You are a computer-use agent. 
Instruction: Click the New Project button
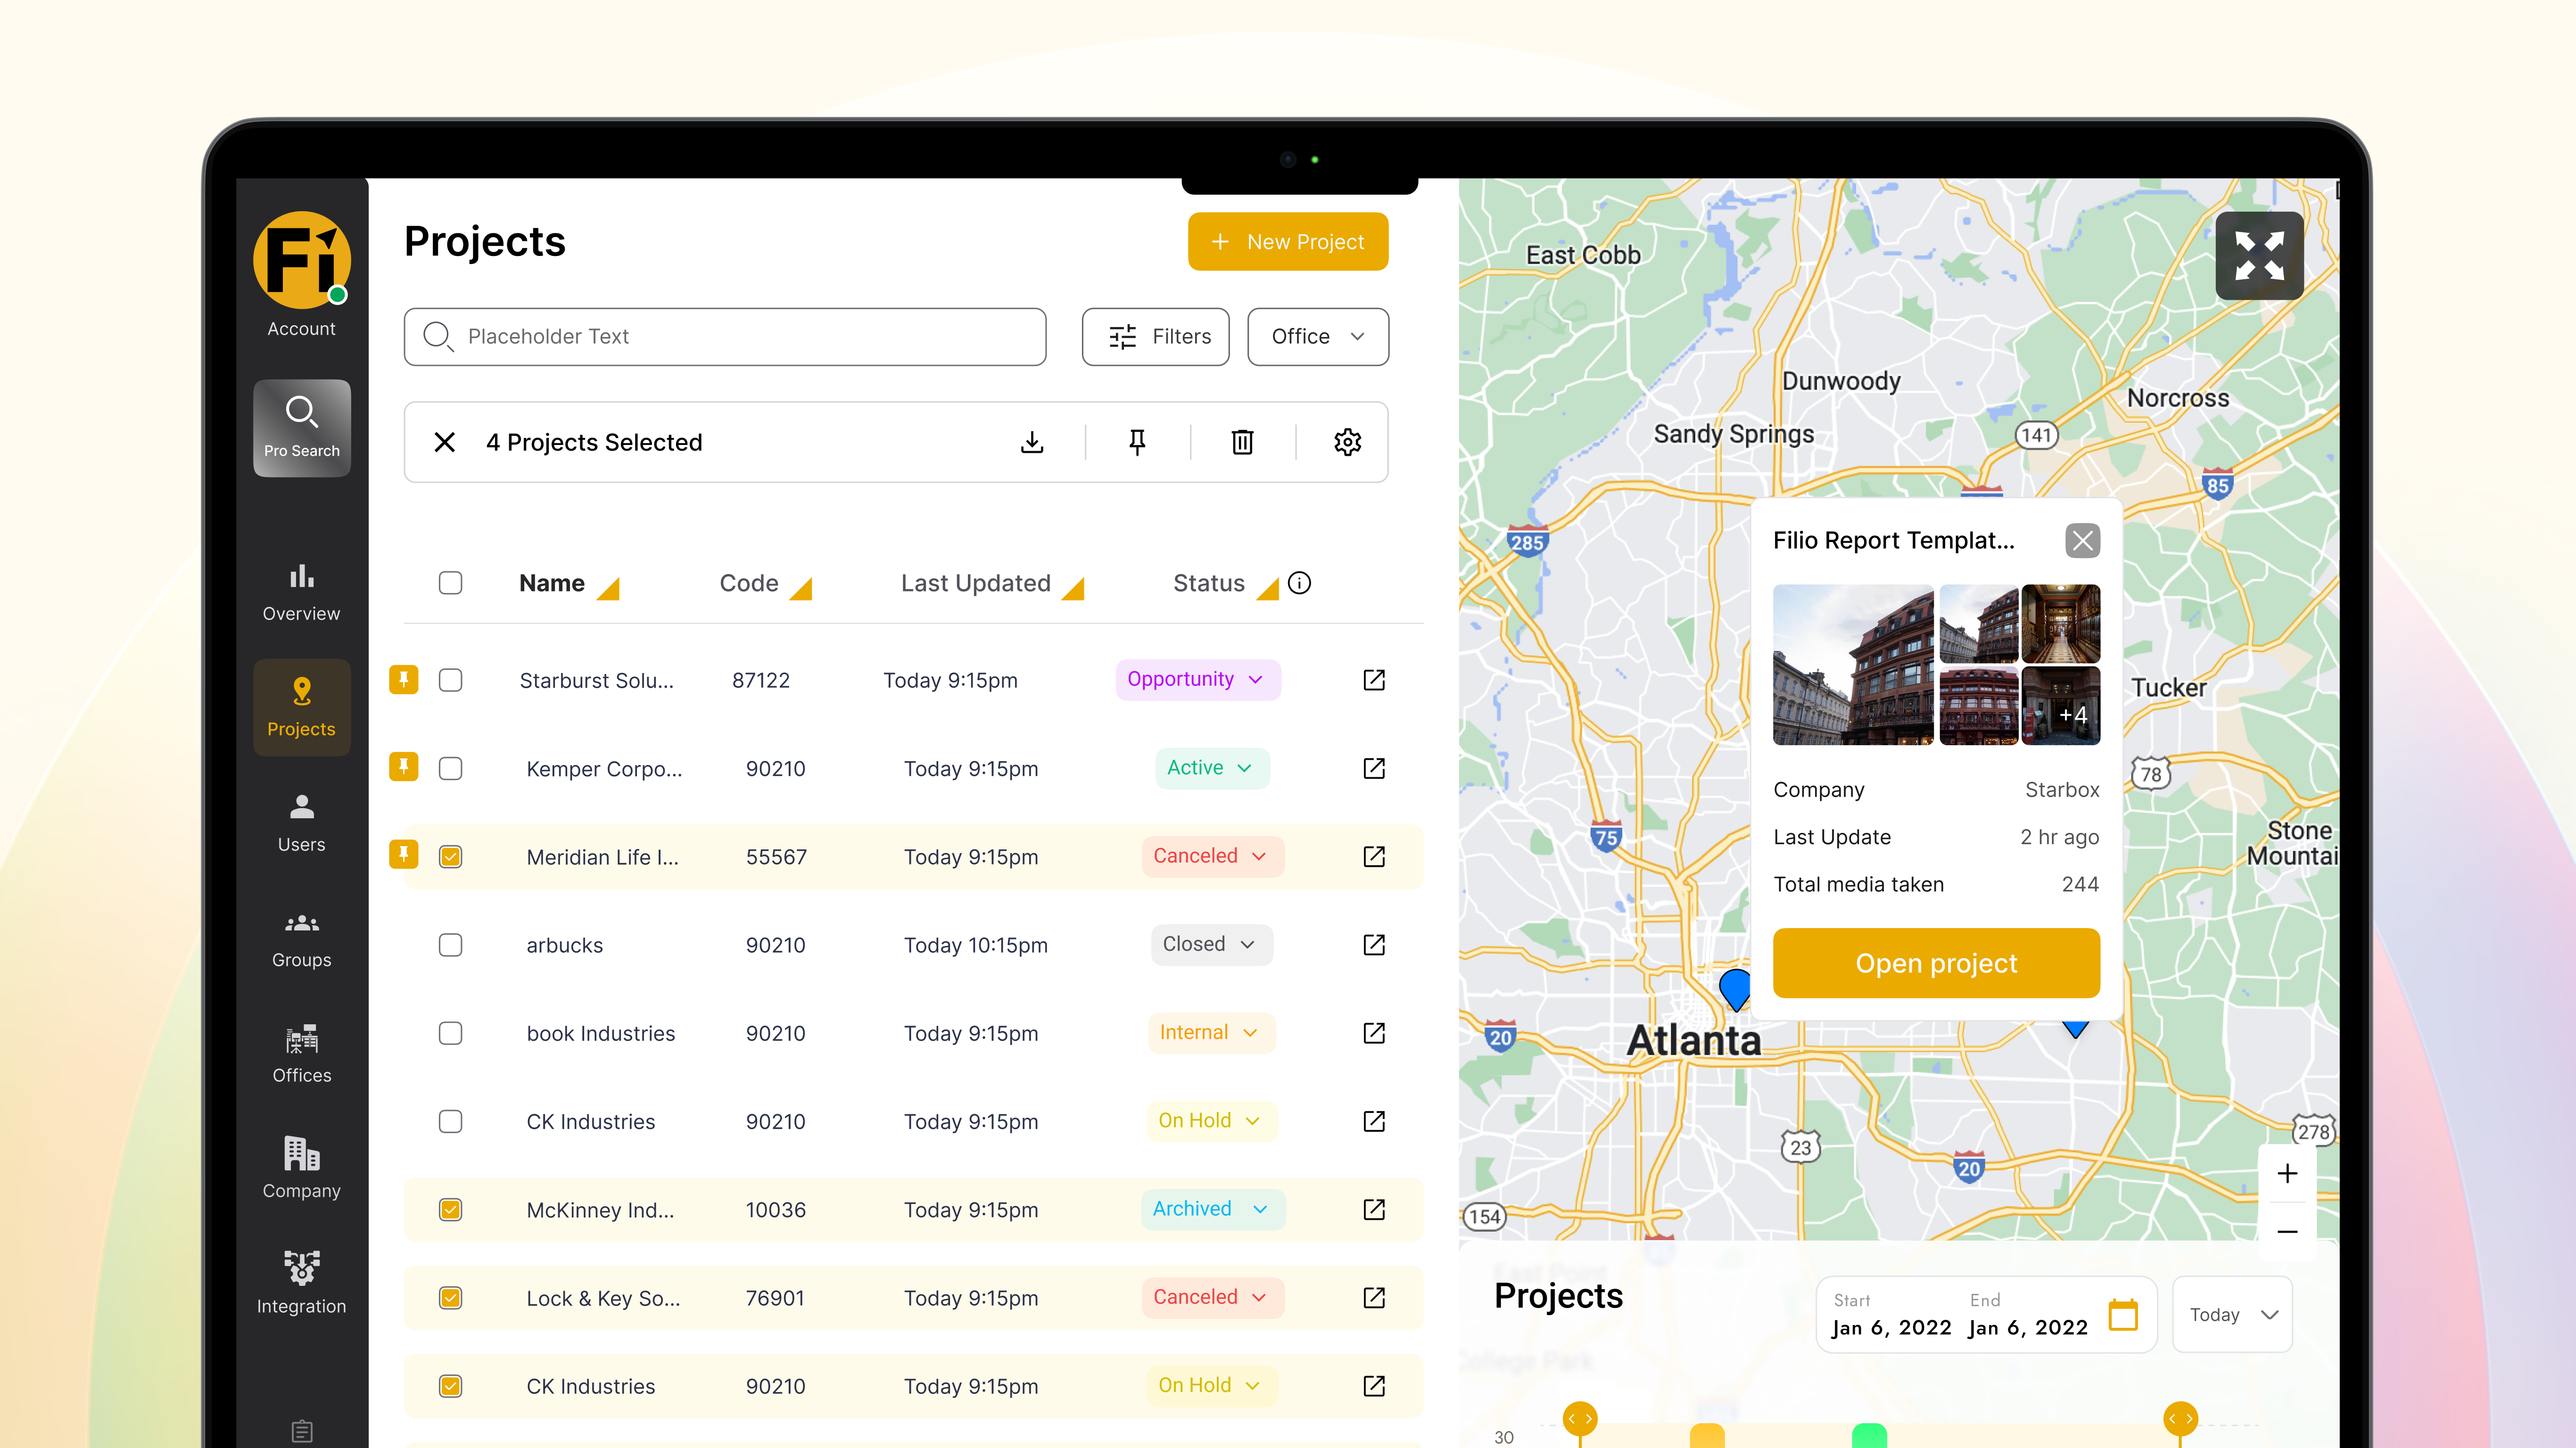coord(1287,242)
